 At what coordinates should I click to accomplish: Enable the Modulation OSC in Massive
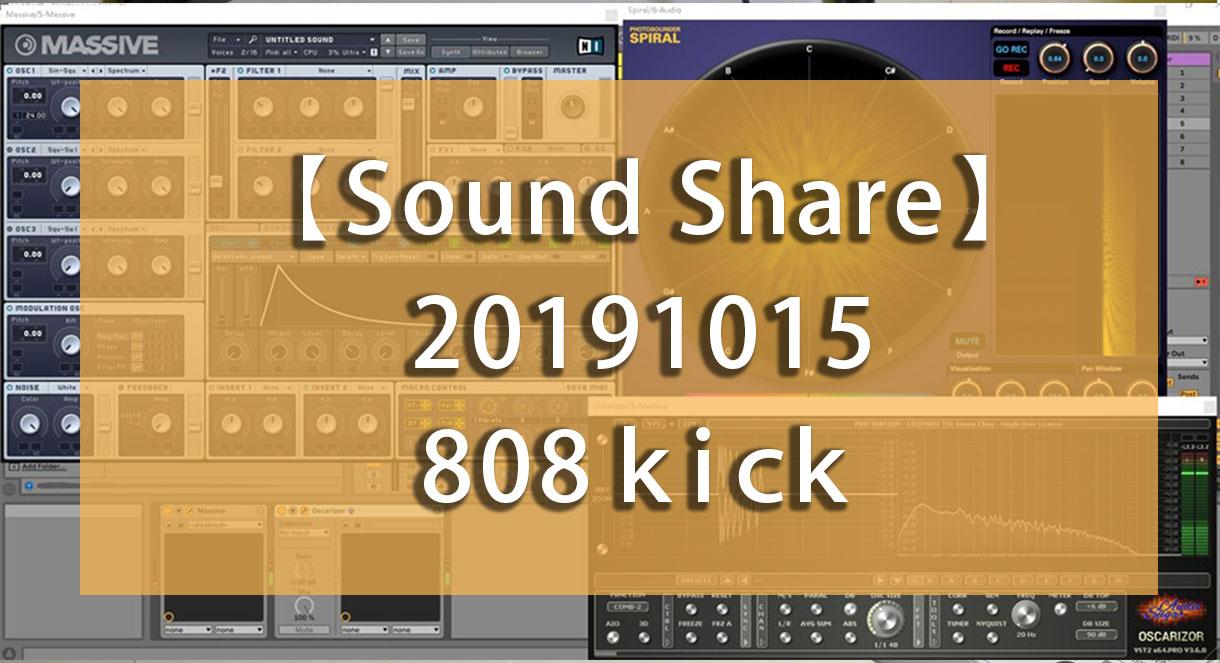tap(10, 309)
